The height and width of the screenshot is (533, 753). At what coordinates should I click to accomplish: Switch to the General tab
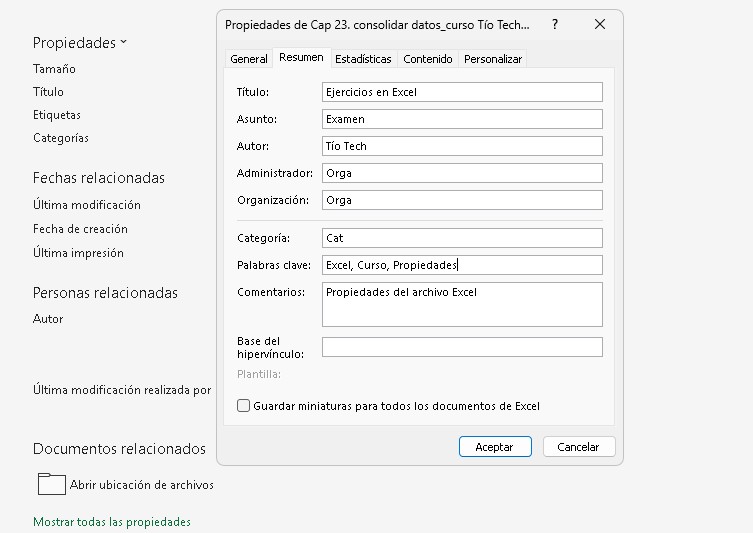click(x=249, y=59)
